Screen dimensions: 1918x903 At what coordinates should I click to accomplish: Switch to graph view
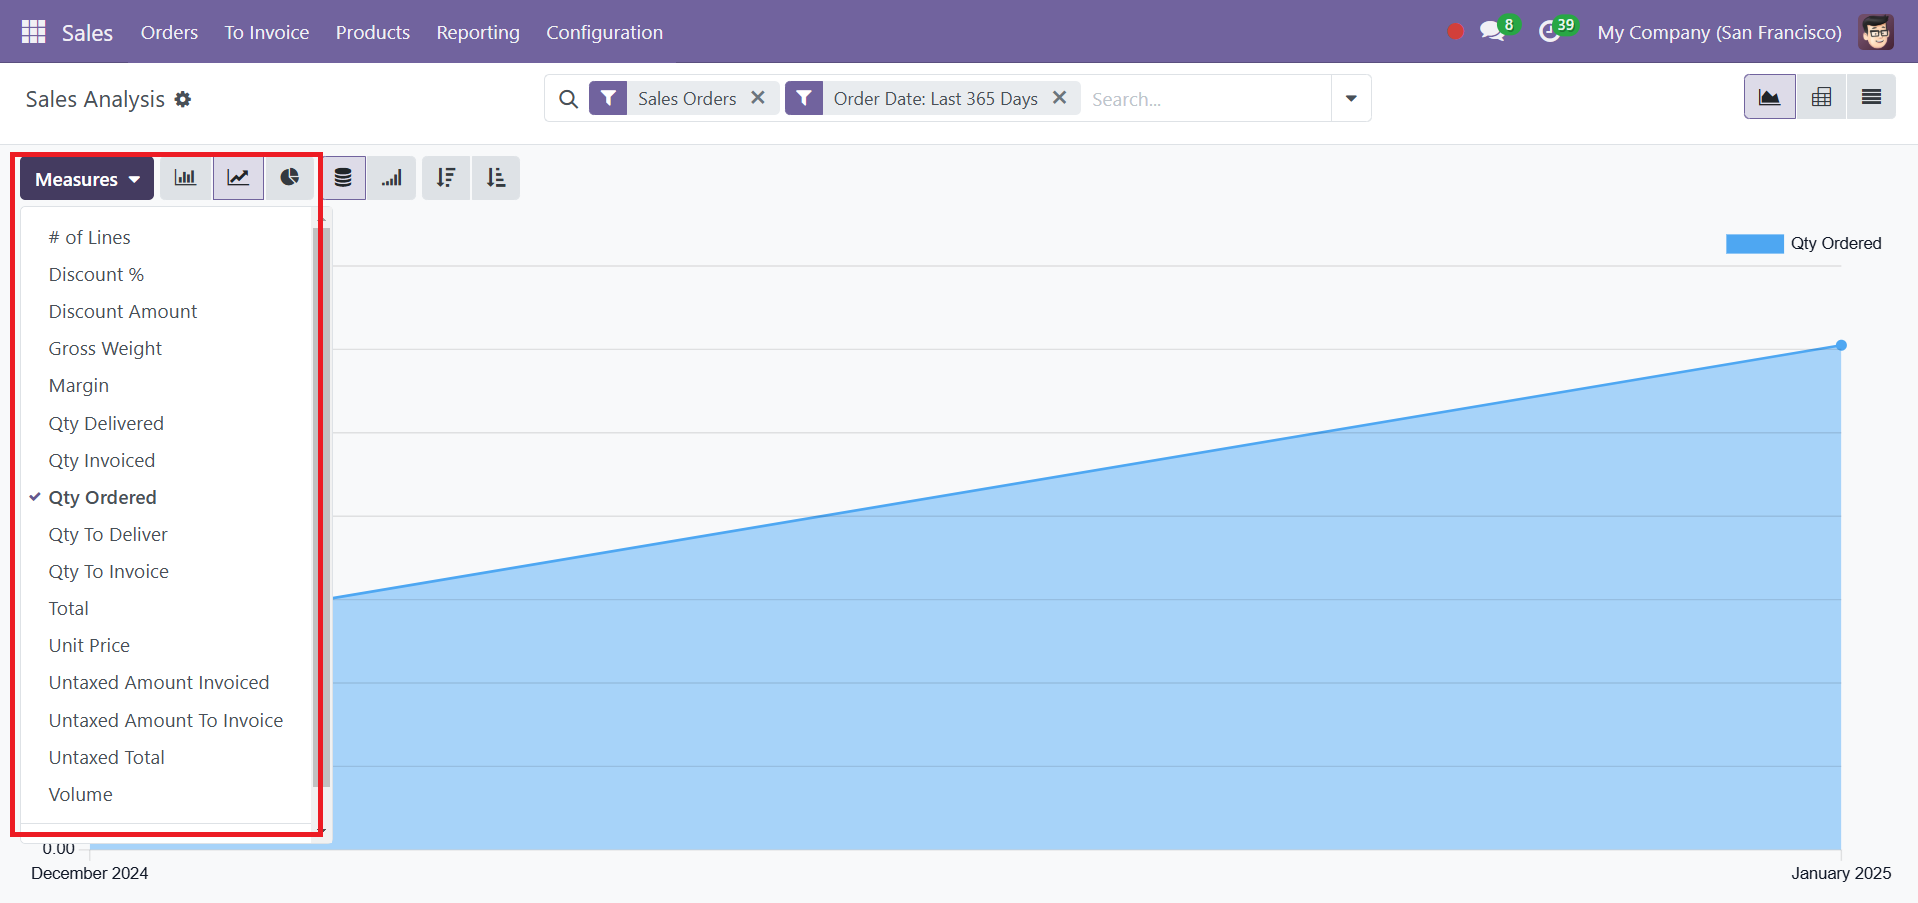coord(1770,97)
